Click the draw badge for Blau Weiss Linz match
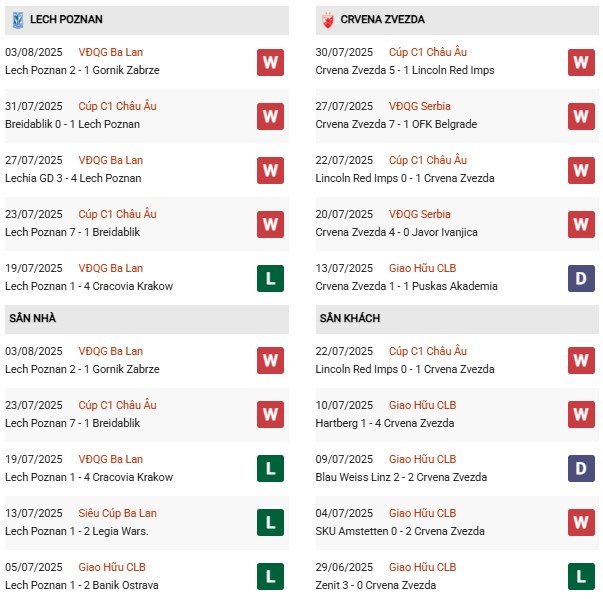The height and width of the screenshot is (599, 603). (x=582, y=469)
